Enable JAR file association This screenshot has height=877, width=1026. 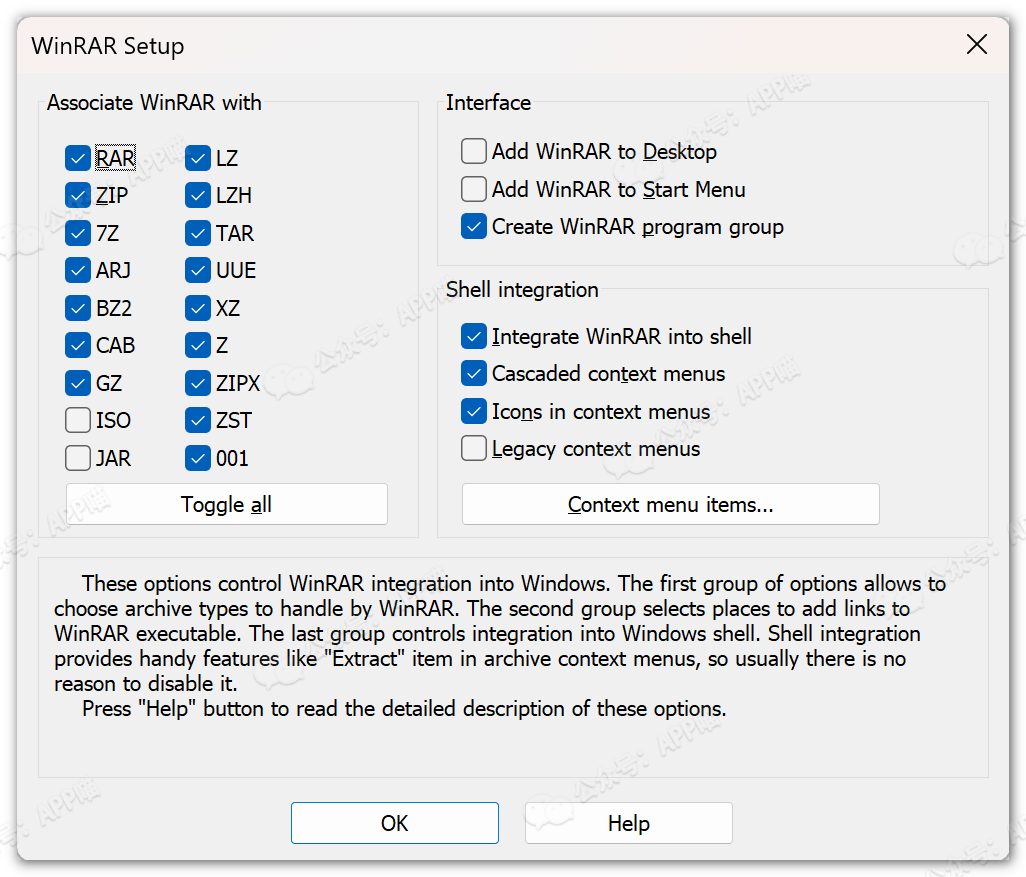tap(78, 458)
